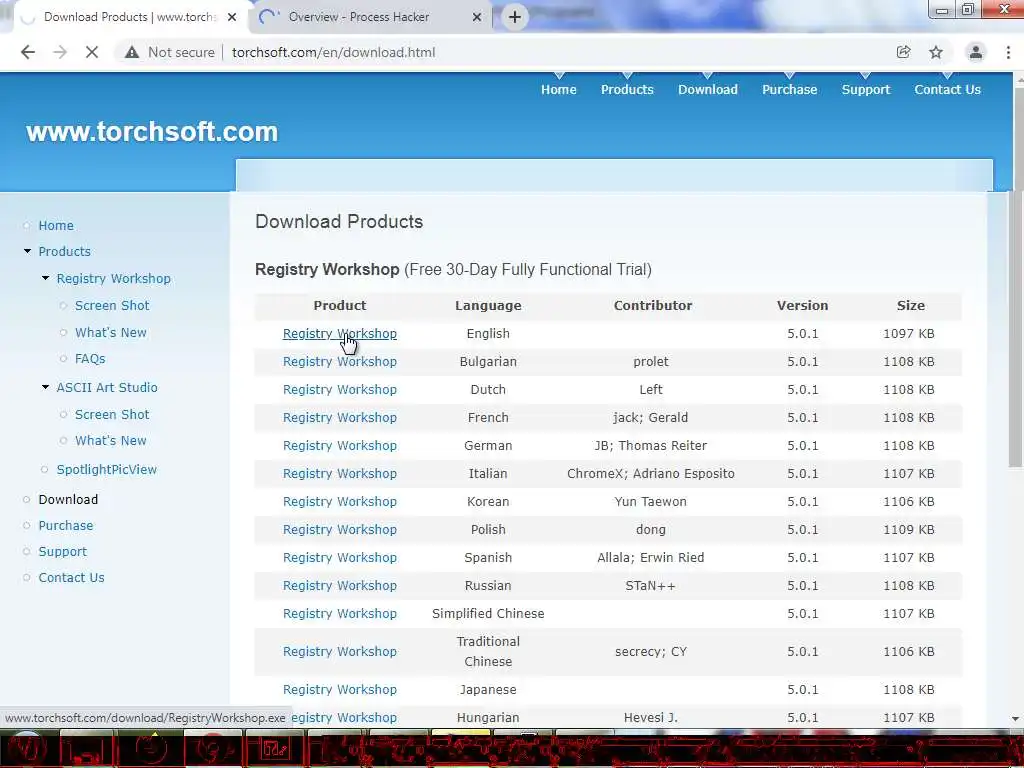1024x768 pixels.
Task: Open What's New under ASCII Art Studio
Action: pyautogui.click(x=110, y=441)
